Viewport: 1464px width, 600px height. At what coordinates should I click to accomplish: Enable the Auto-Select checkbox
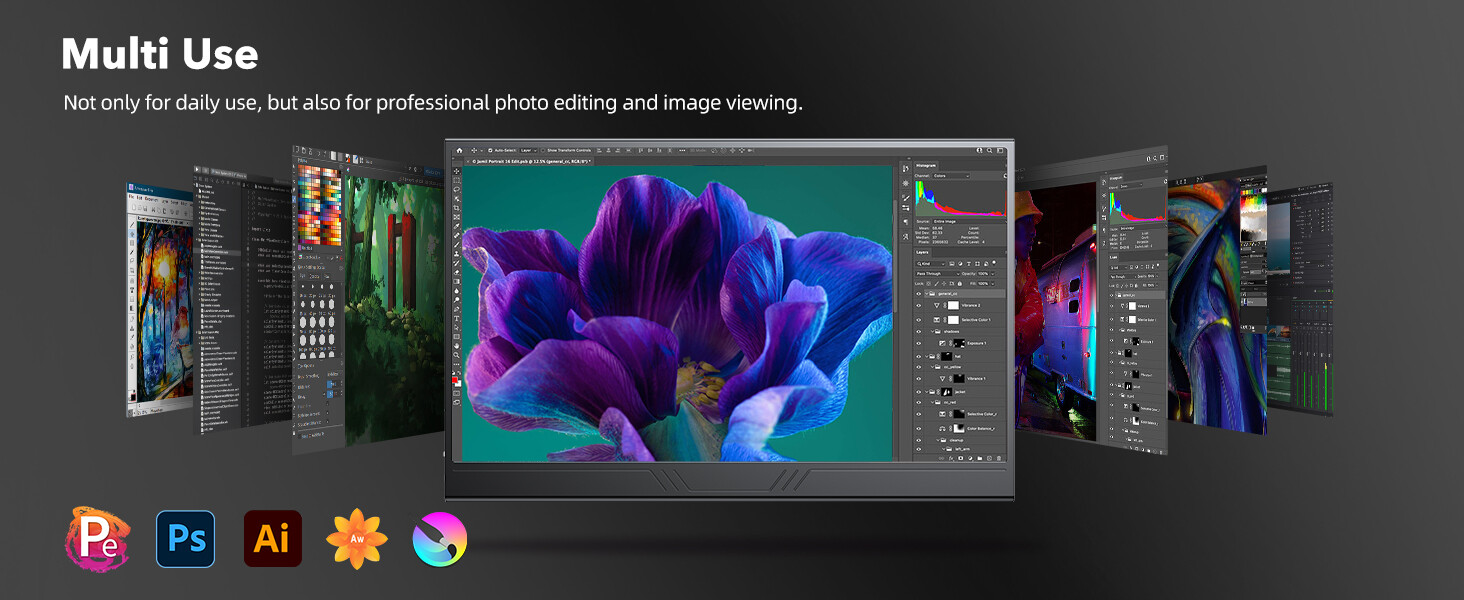(x=492, y=150)
